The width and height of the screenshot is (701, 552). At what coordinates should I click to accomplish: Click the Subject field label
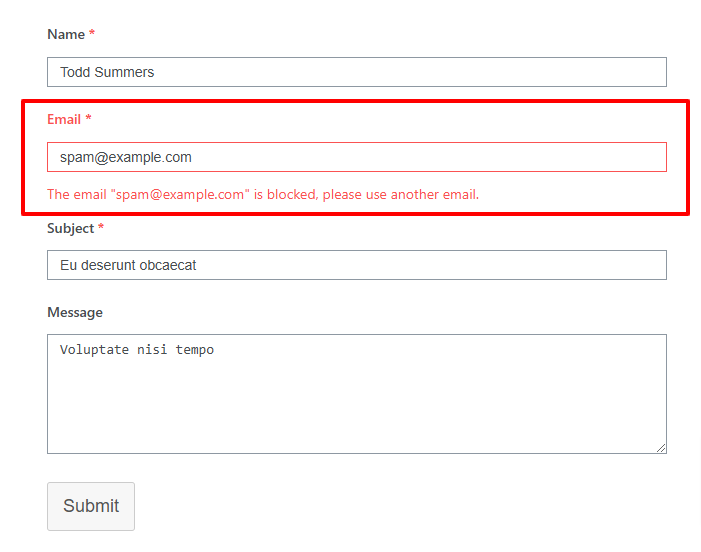(x=70, y=229)
